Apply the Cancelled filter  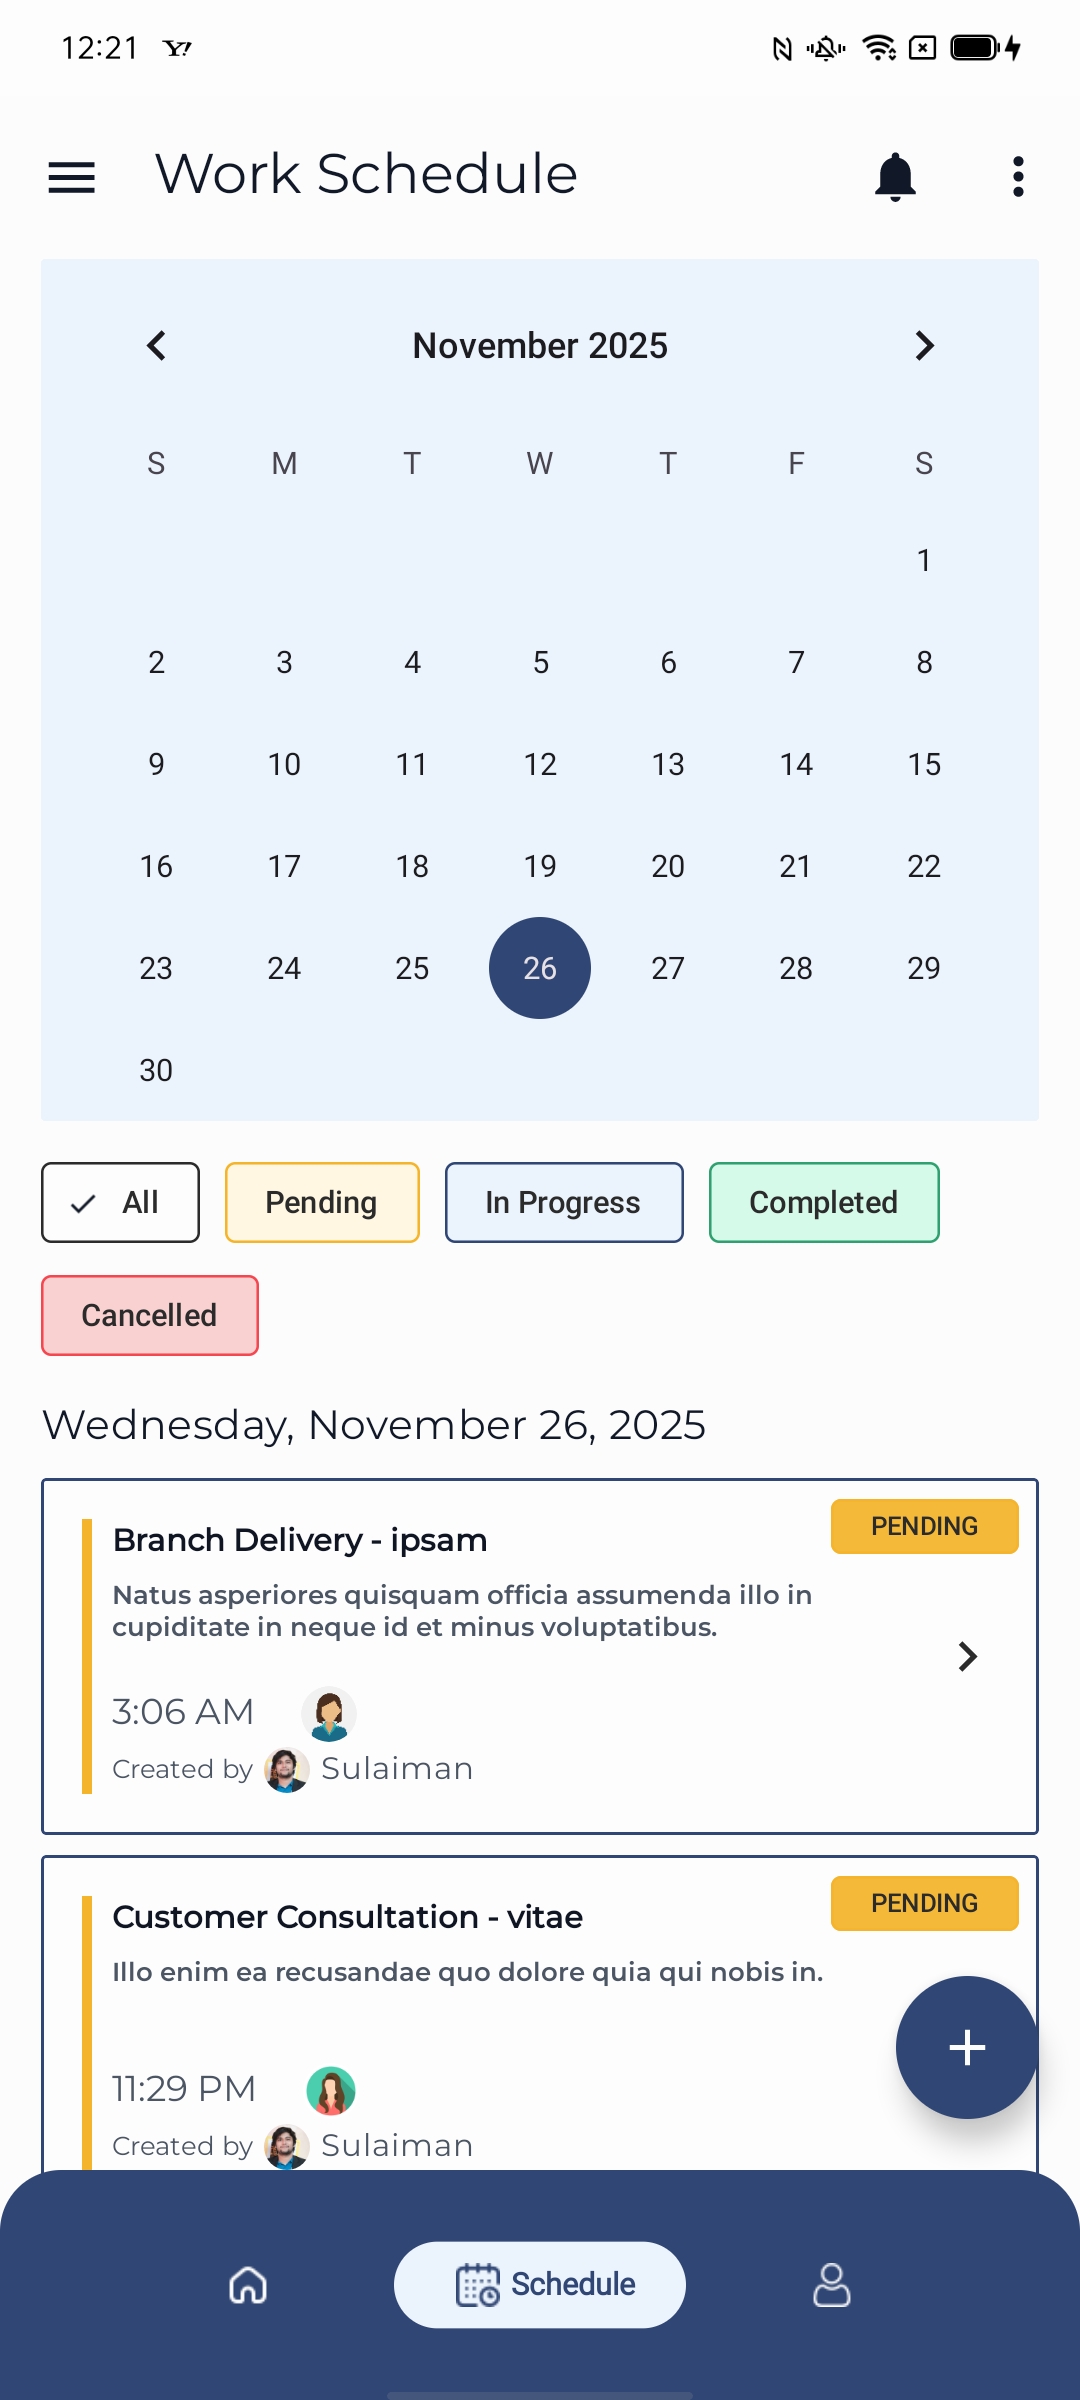[149, 1315]
